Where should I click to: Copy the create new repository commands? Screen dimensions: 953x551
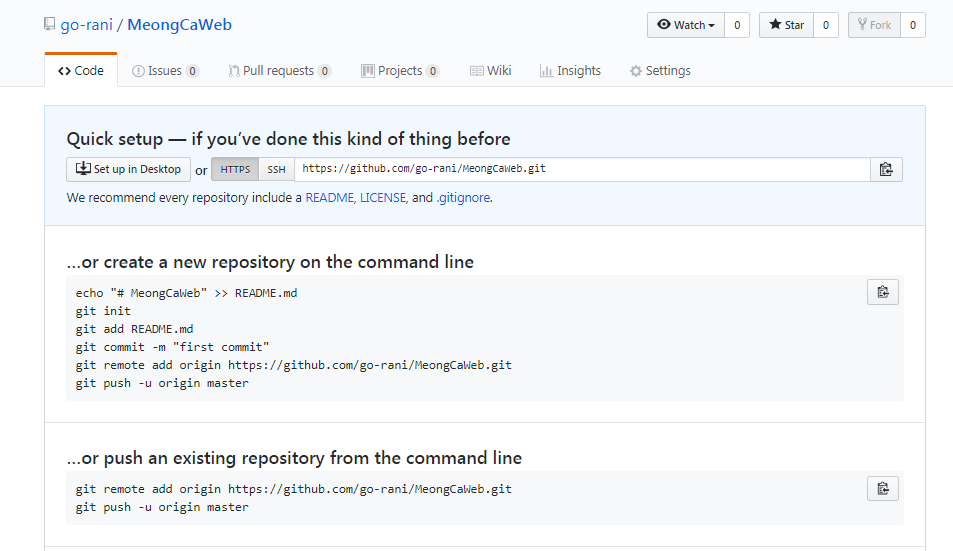[x=883, y=292]
